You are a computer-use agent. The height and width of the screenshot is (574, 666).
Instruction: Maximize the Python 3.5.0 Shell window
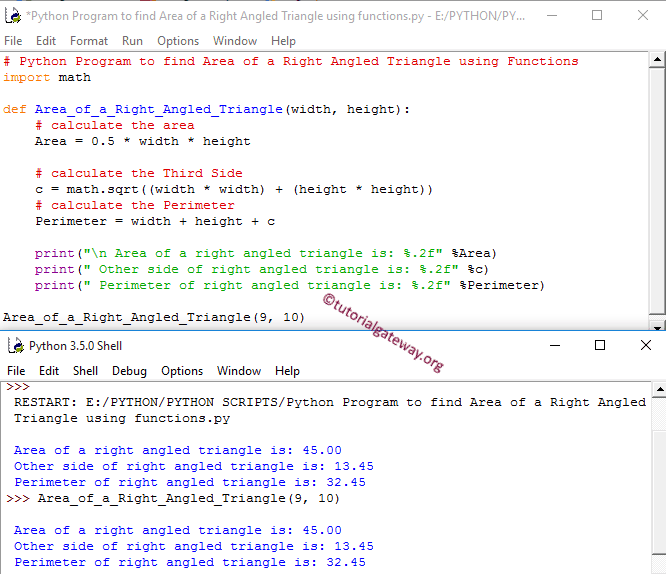[600, 345]
